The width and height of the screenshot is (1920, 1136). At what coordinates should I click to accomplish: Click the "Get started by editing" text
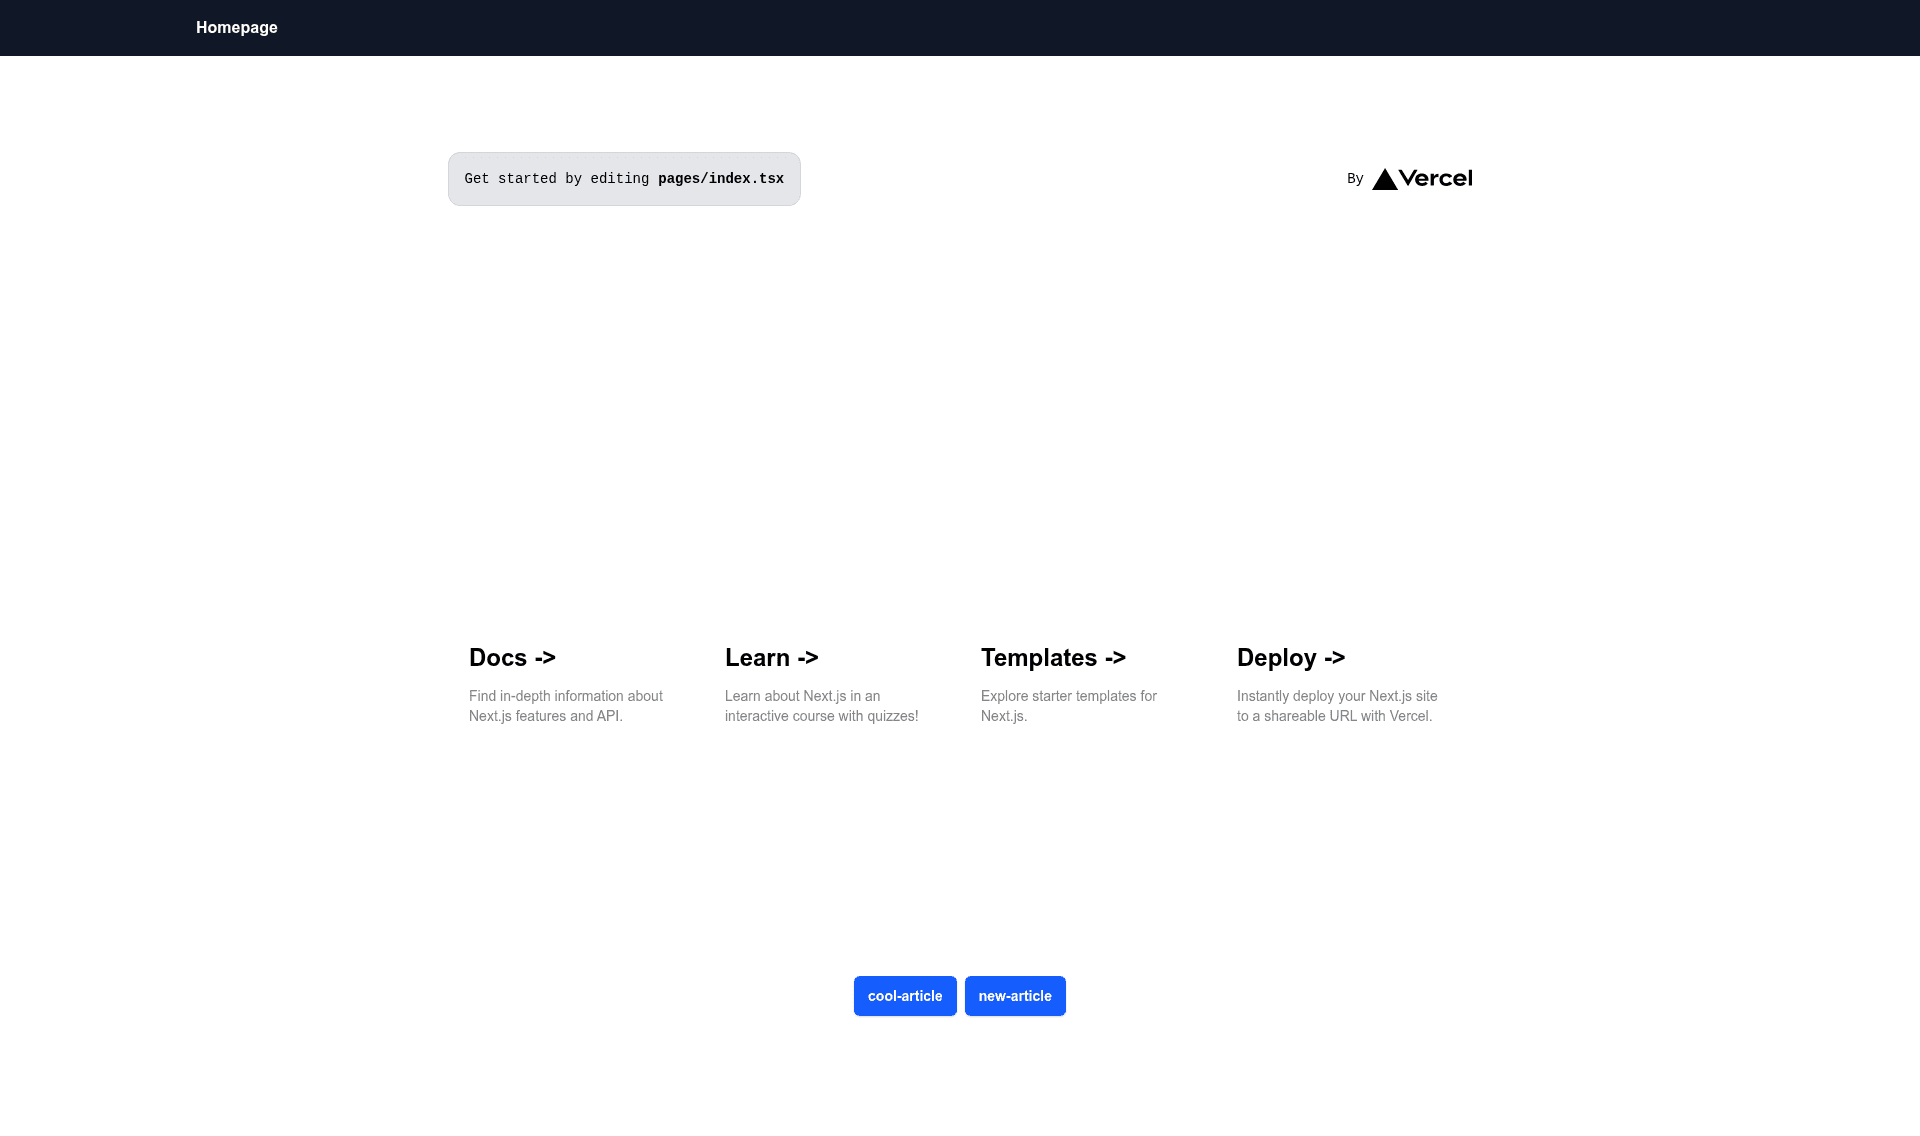pos(557,179)
